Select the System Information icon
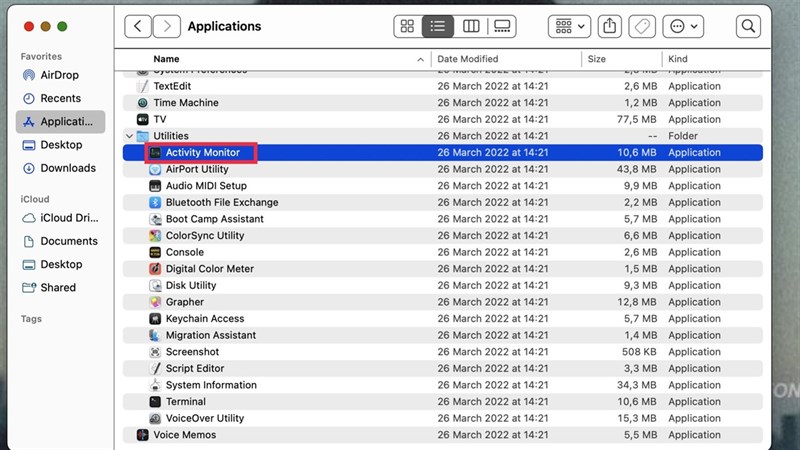800x450 pixels. [x=155, y=385]
